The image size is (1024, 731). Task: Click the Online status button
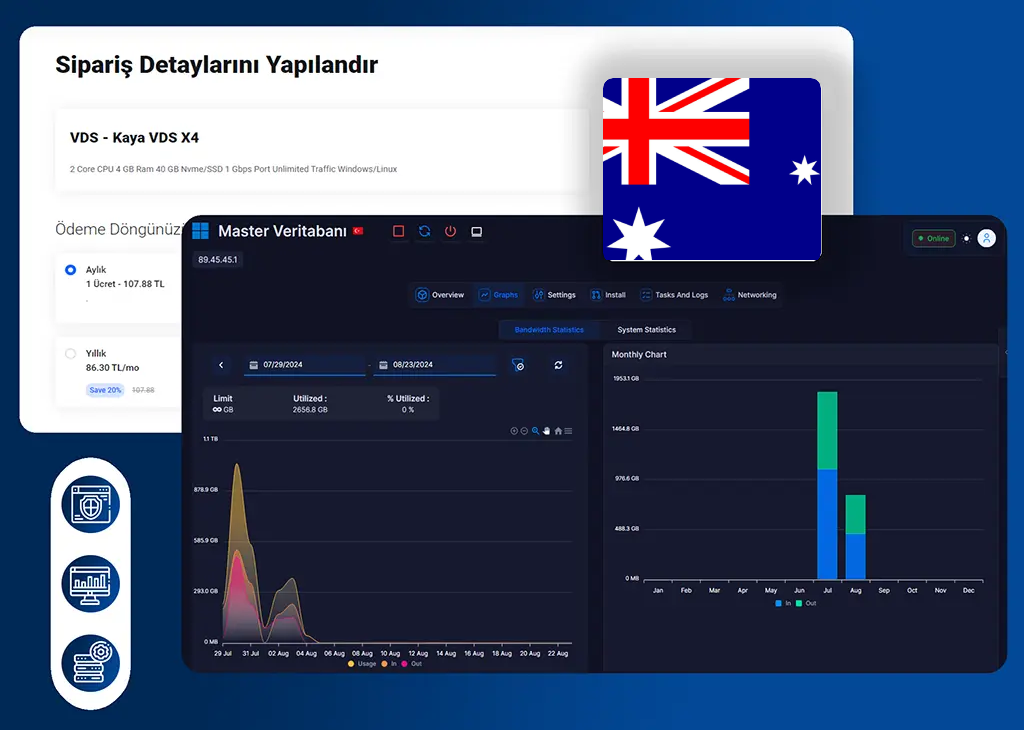[x=932, y=239]
